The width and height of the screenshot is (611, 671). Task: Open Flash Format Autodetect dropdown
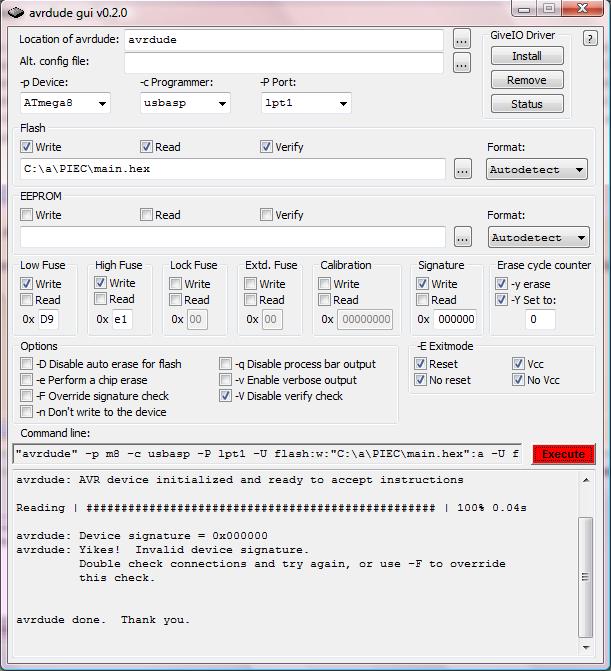[537, 169]
